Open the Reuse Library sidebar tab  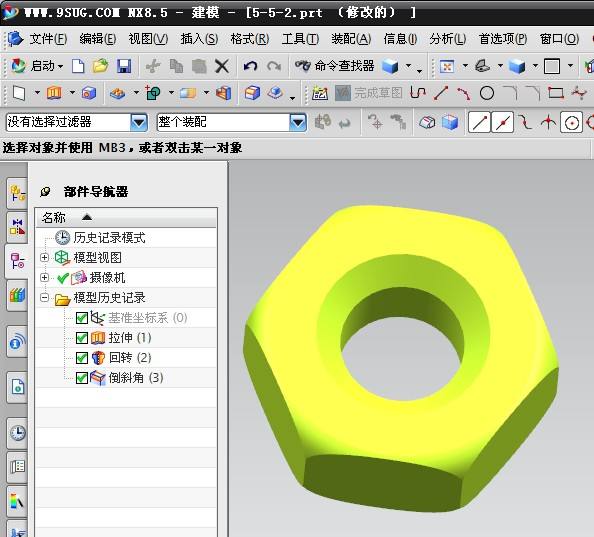pos(17,295)
